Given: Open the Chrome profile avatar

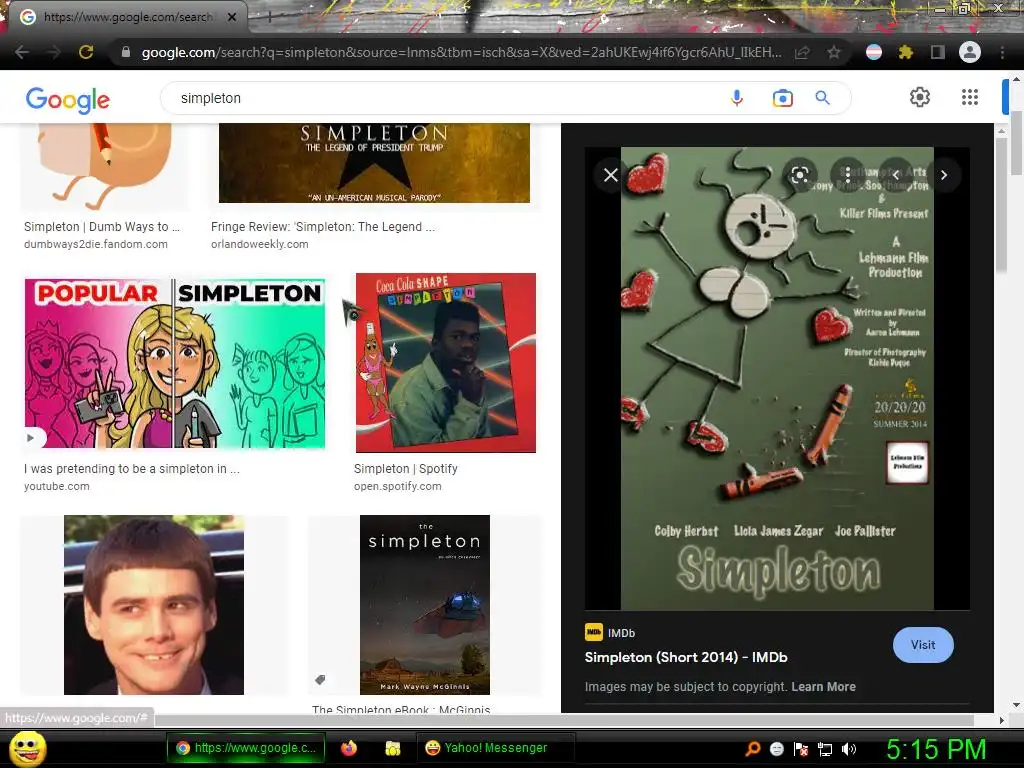Looking at the screenshot, I should point(970,52).
